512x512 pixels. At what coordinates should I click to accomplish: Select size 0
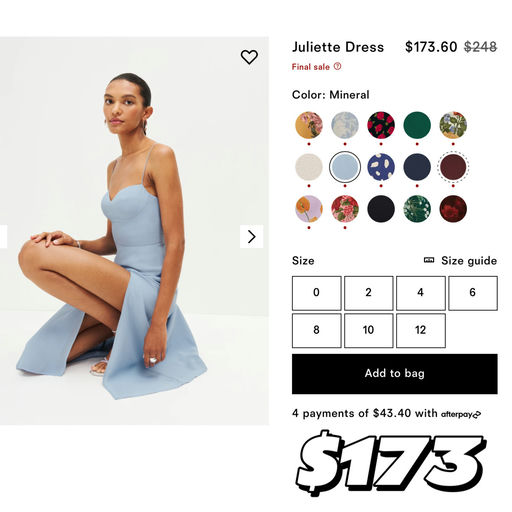coord(317,293)
